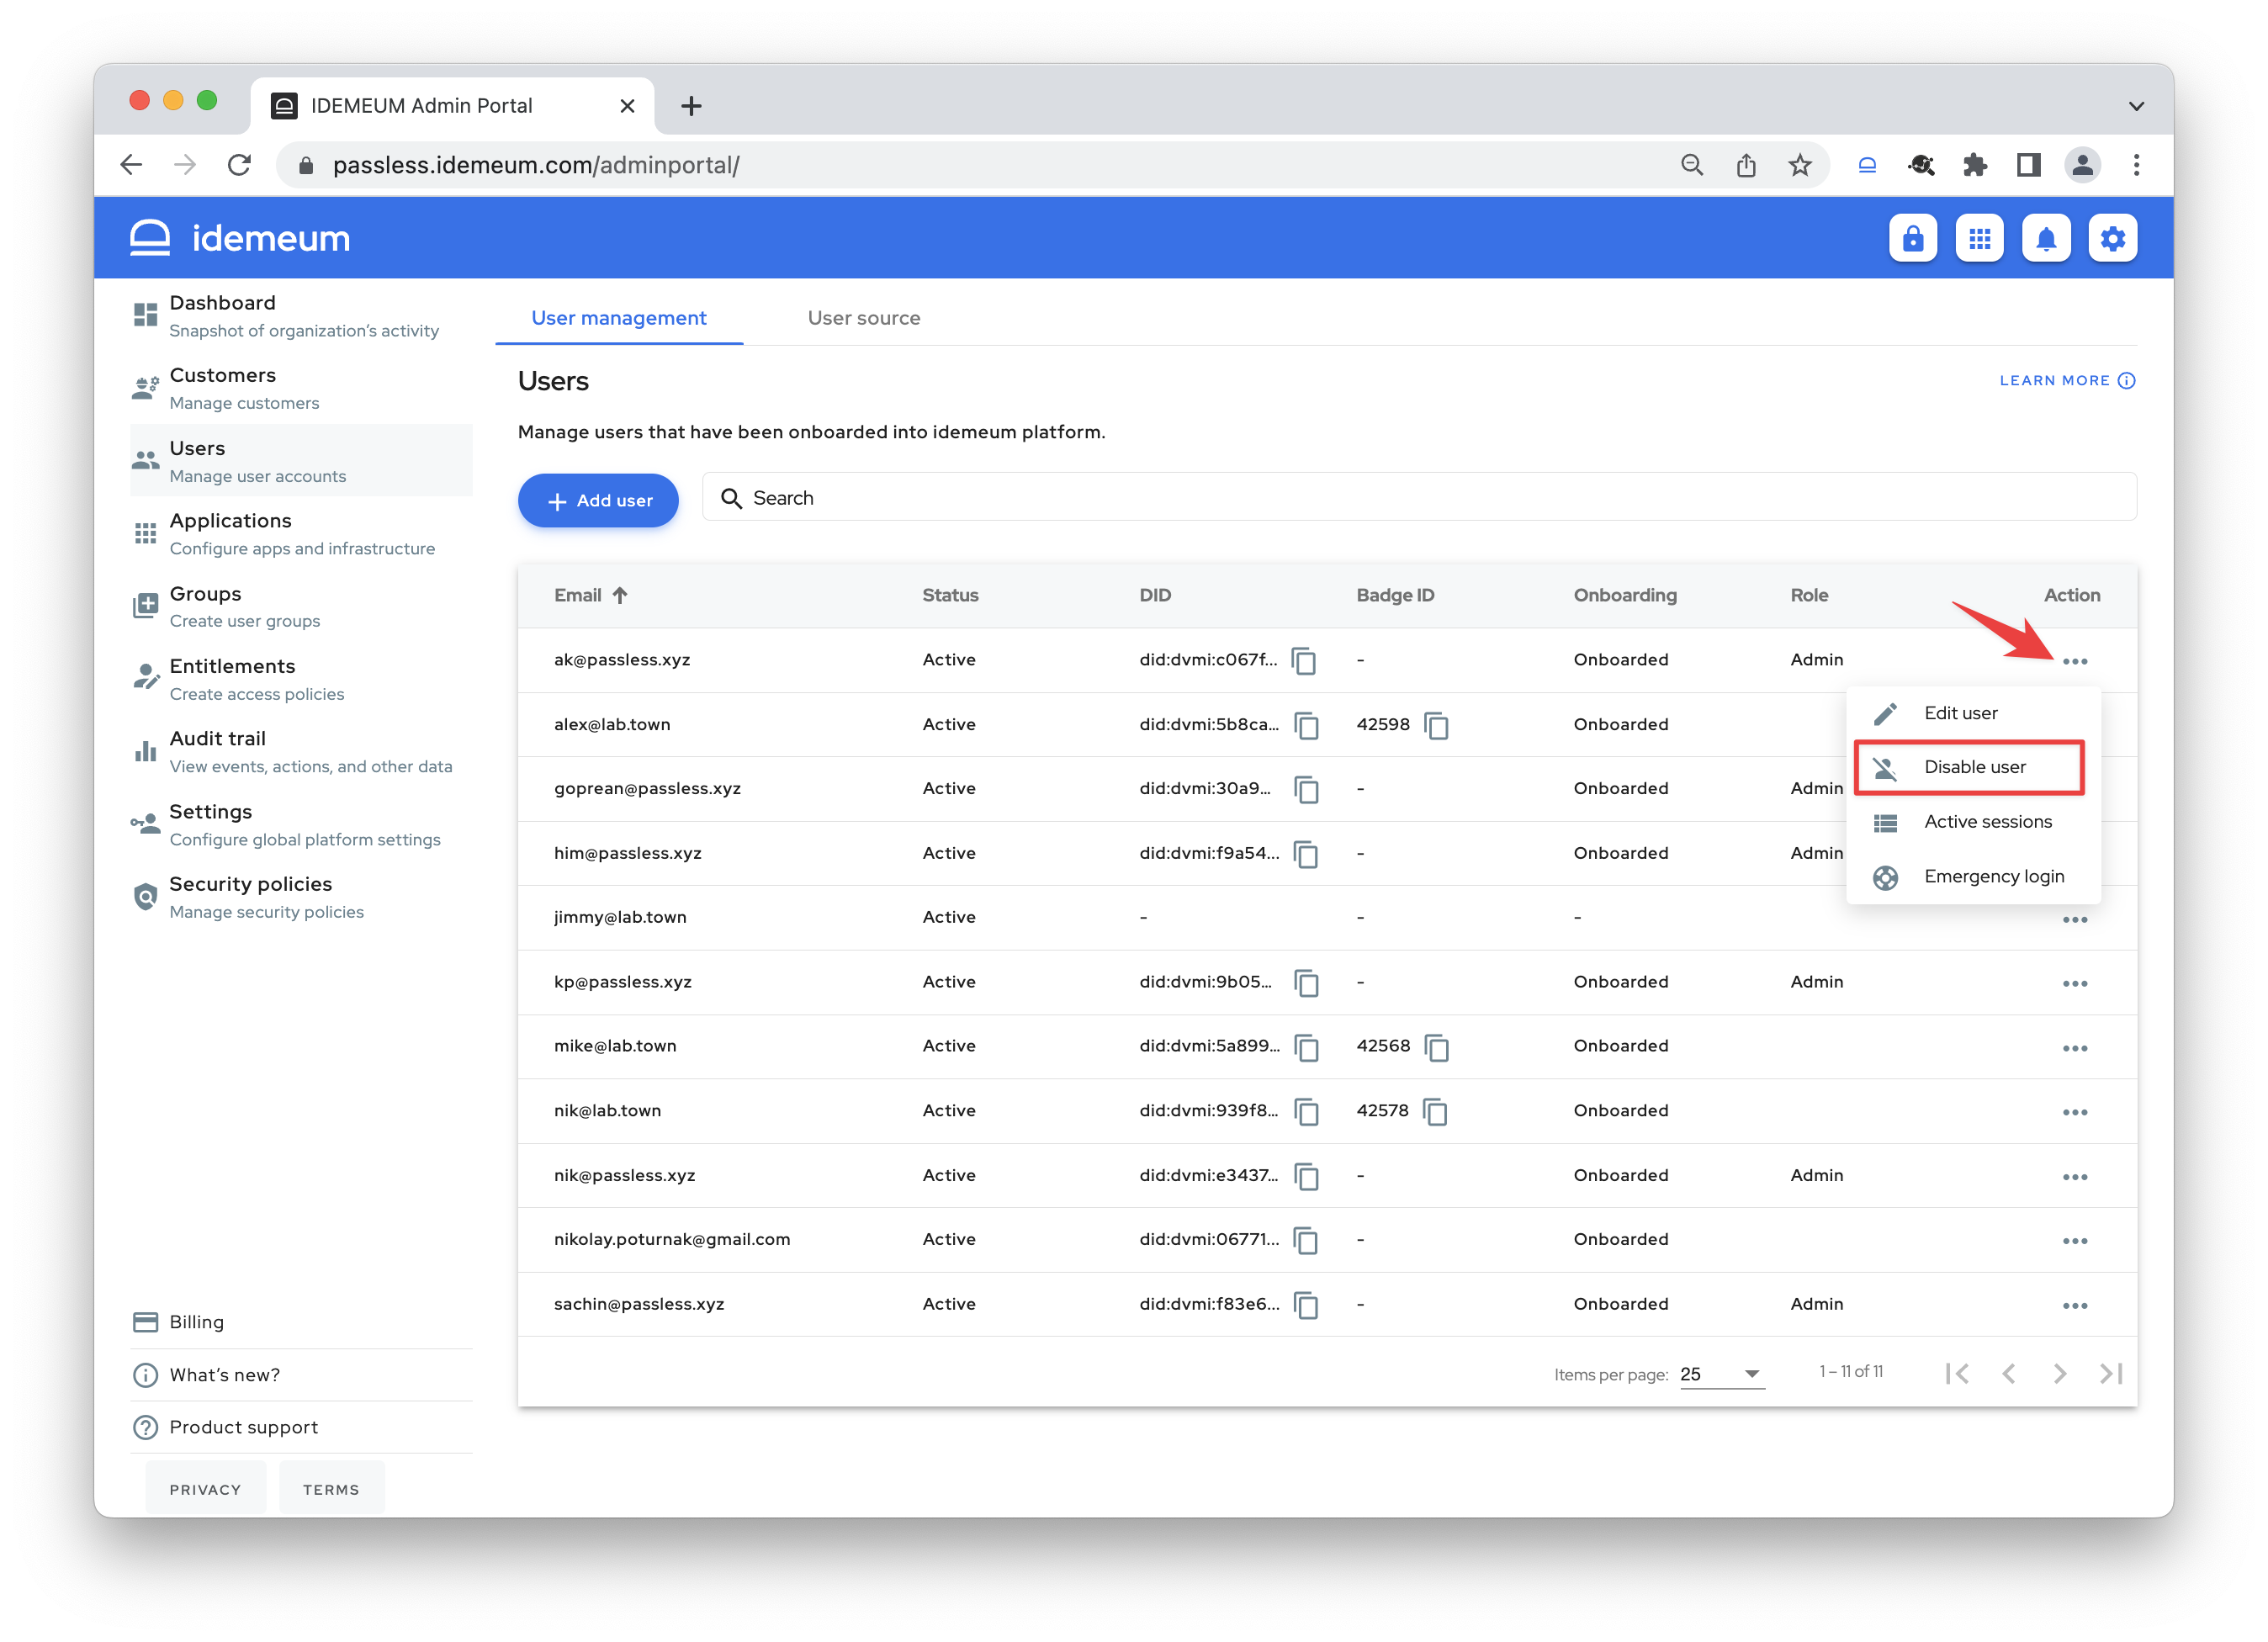This screenshot has height=1642, width=2268.
Task: Sort by Email column header
Action: (x=590, y=595)
